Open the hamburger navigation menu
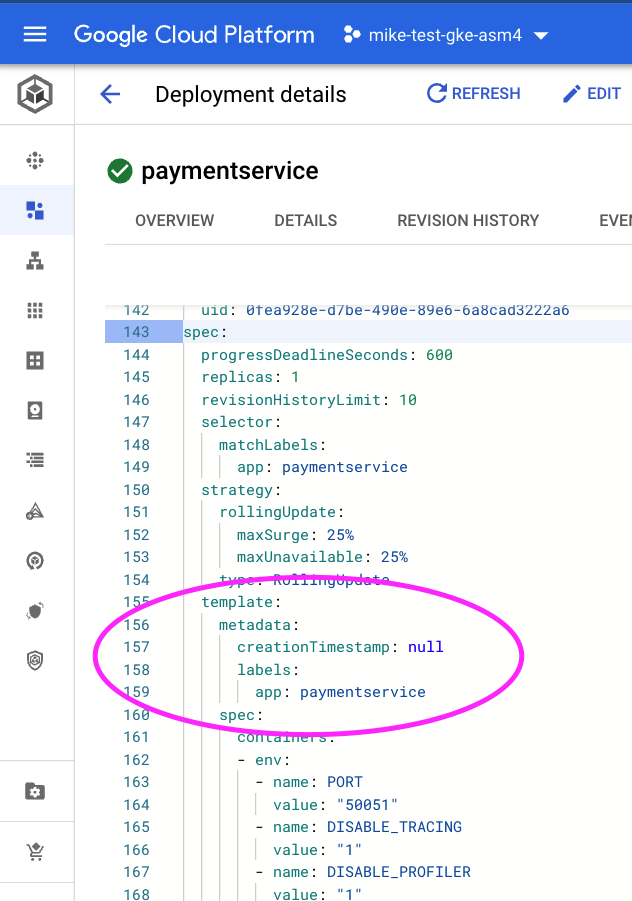 click(x=34, y=34)
